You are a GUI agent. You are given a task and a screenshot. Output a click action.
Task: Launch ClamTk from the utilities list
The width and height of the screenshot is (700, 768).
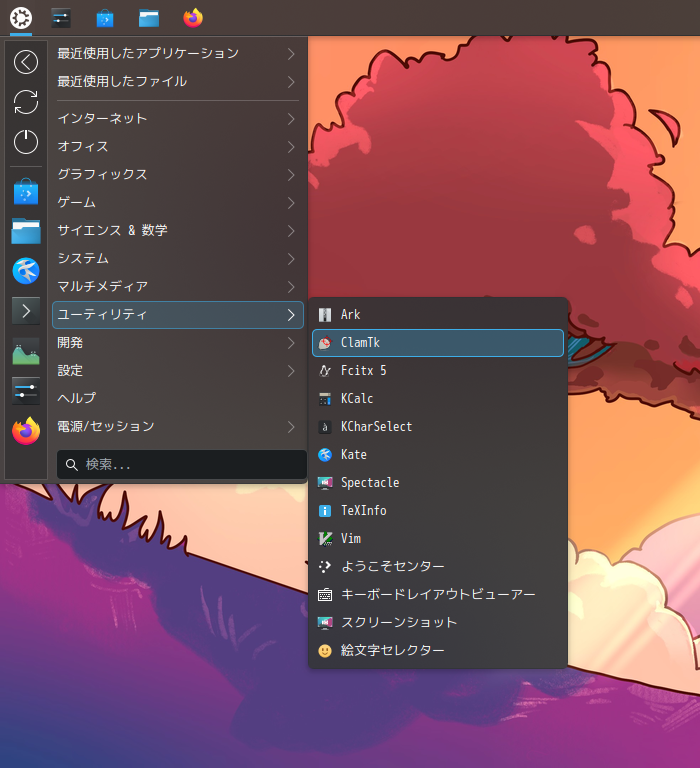(x=438, y=343)
